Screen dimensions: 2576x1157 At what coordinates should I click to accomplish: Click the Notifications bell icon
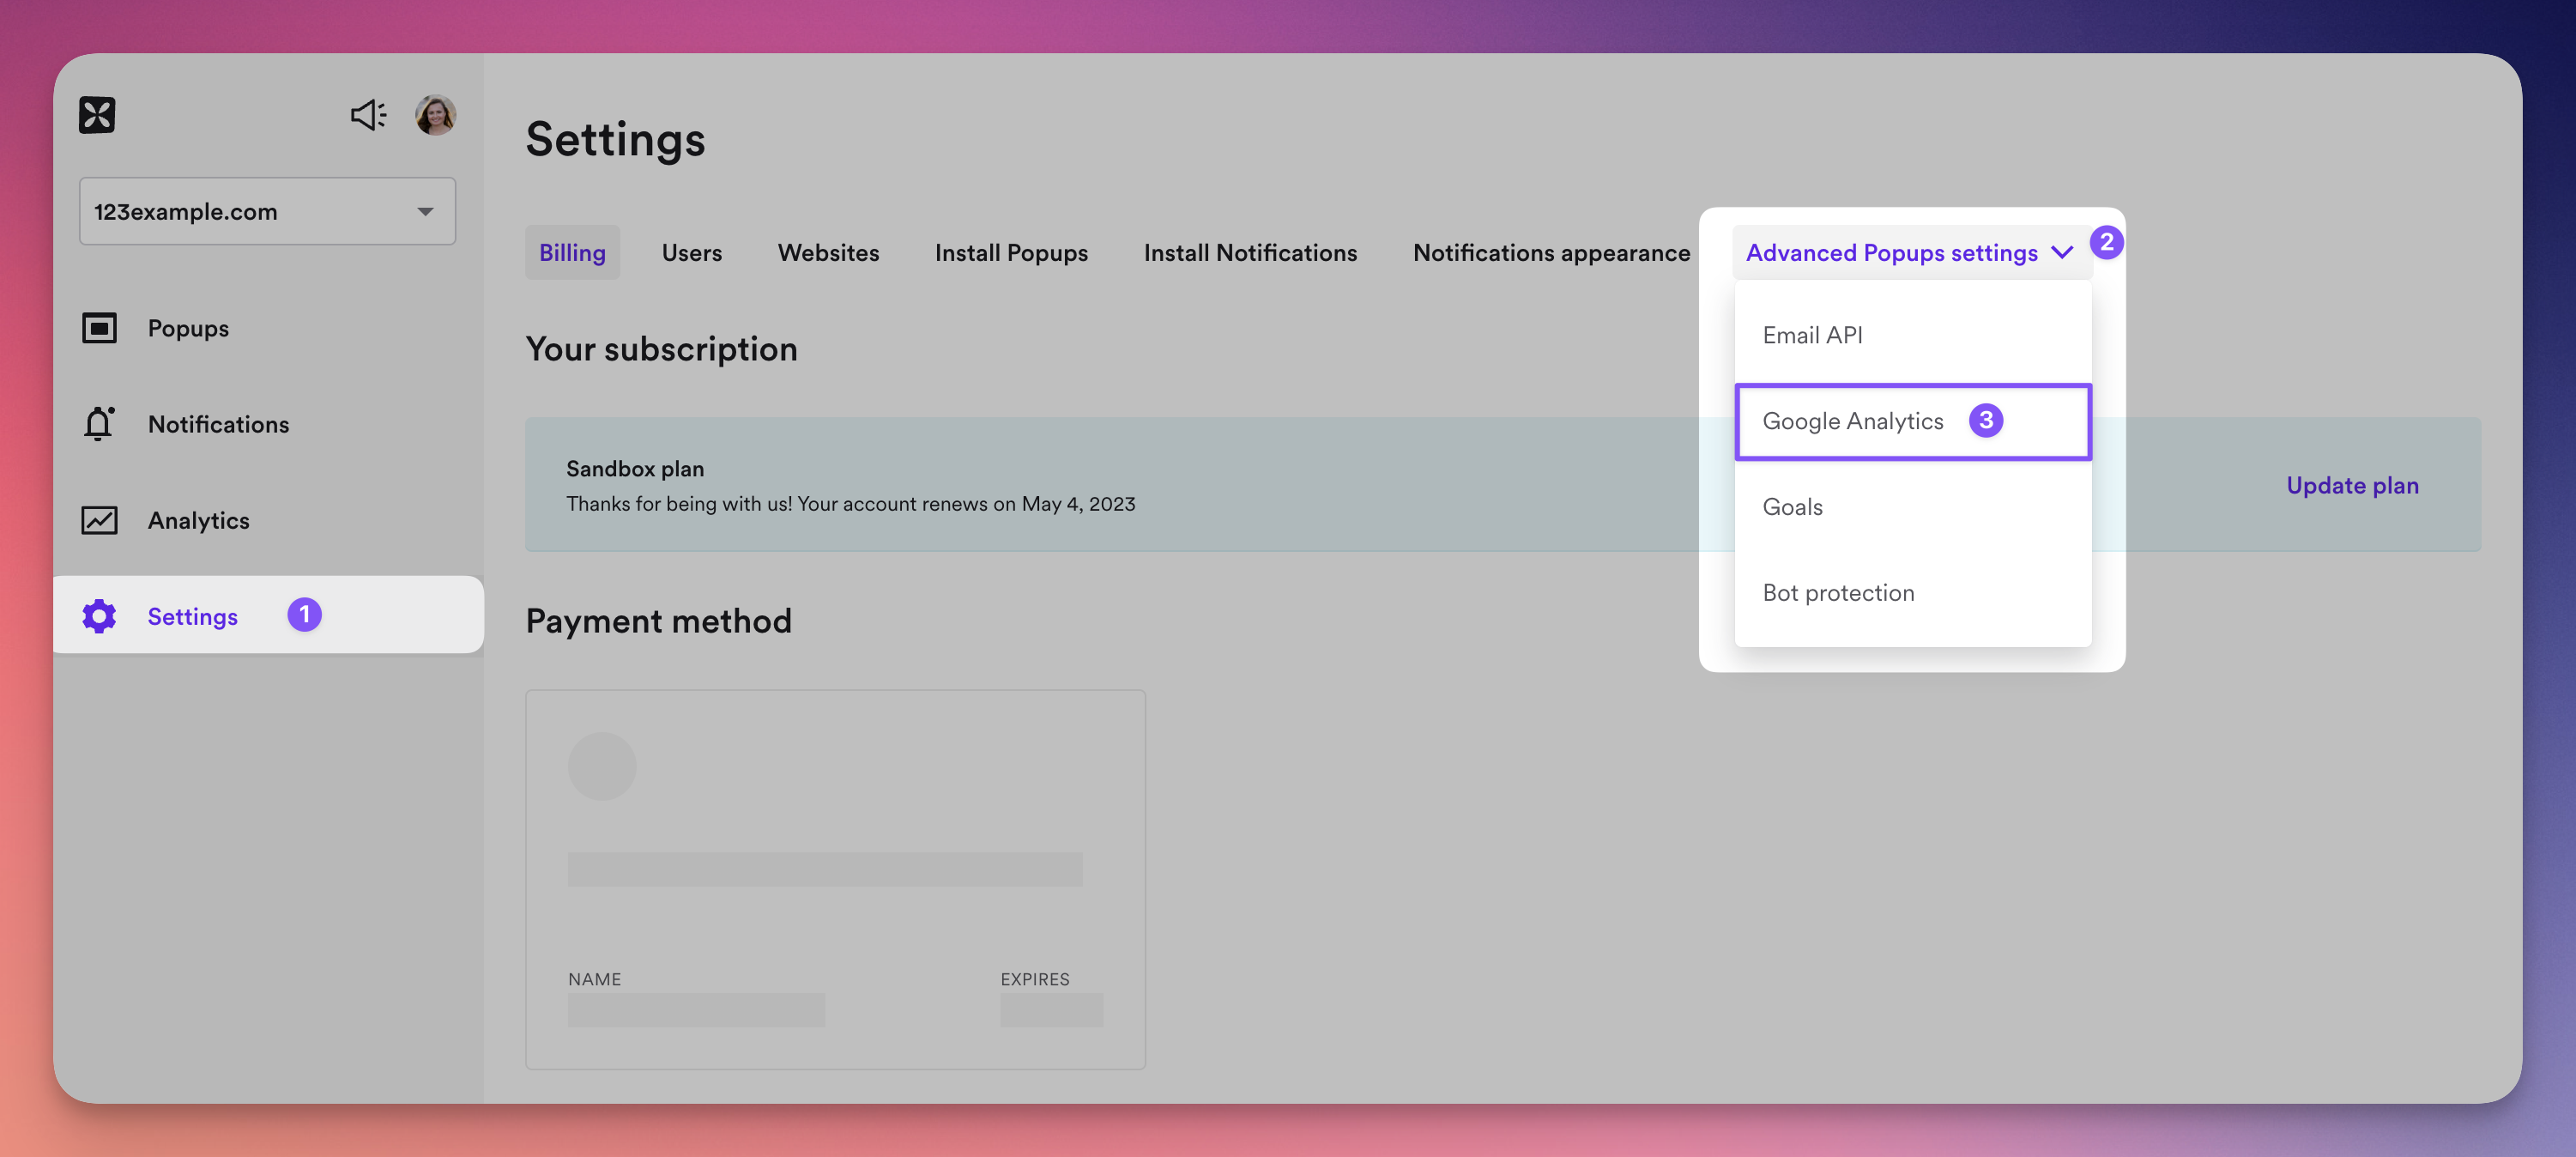(99, 424)
